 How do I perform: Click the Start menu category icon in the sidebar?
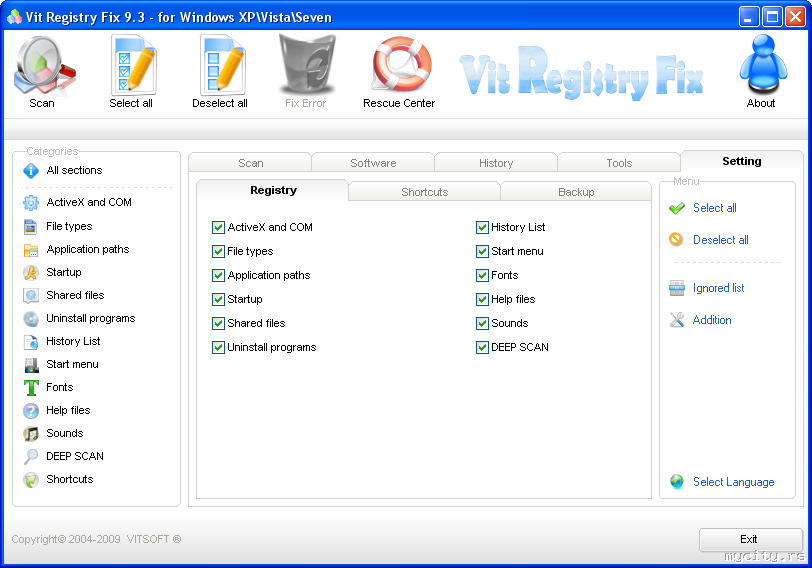tap(31, 365)
